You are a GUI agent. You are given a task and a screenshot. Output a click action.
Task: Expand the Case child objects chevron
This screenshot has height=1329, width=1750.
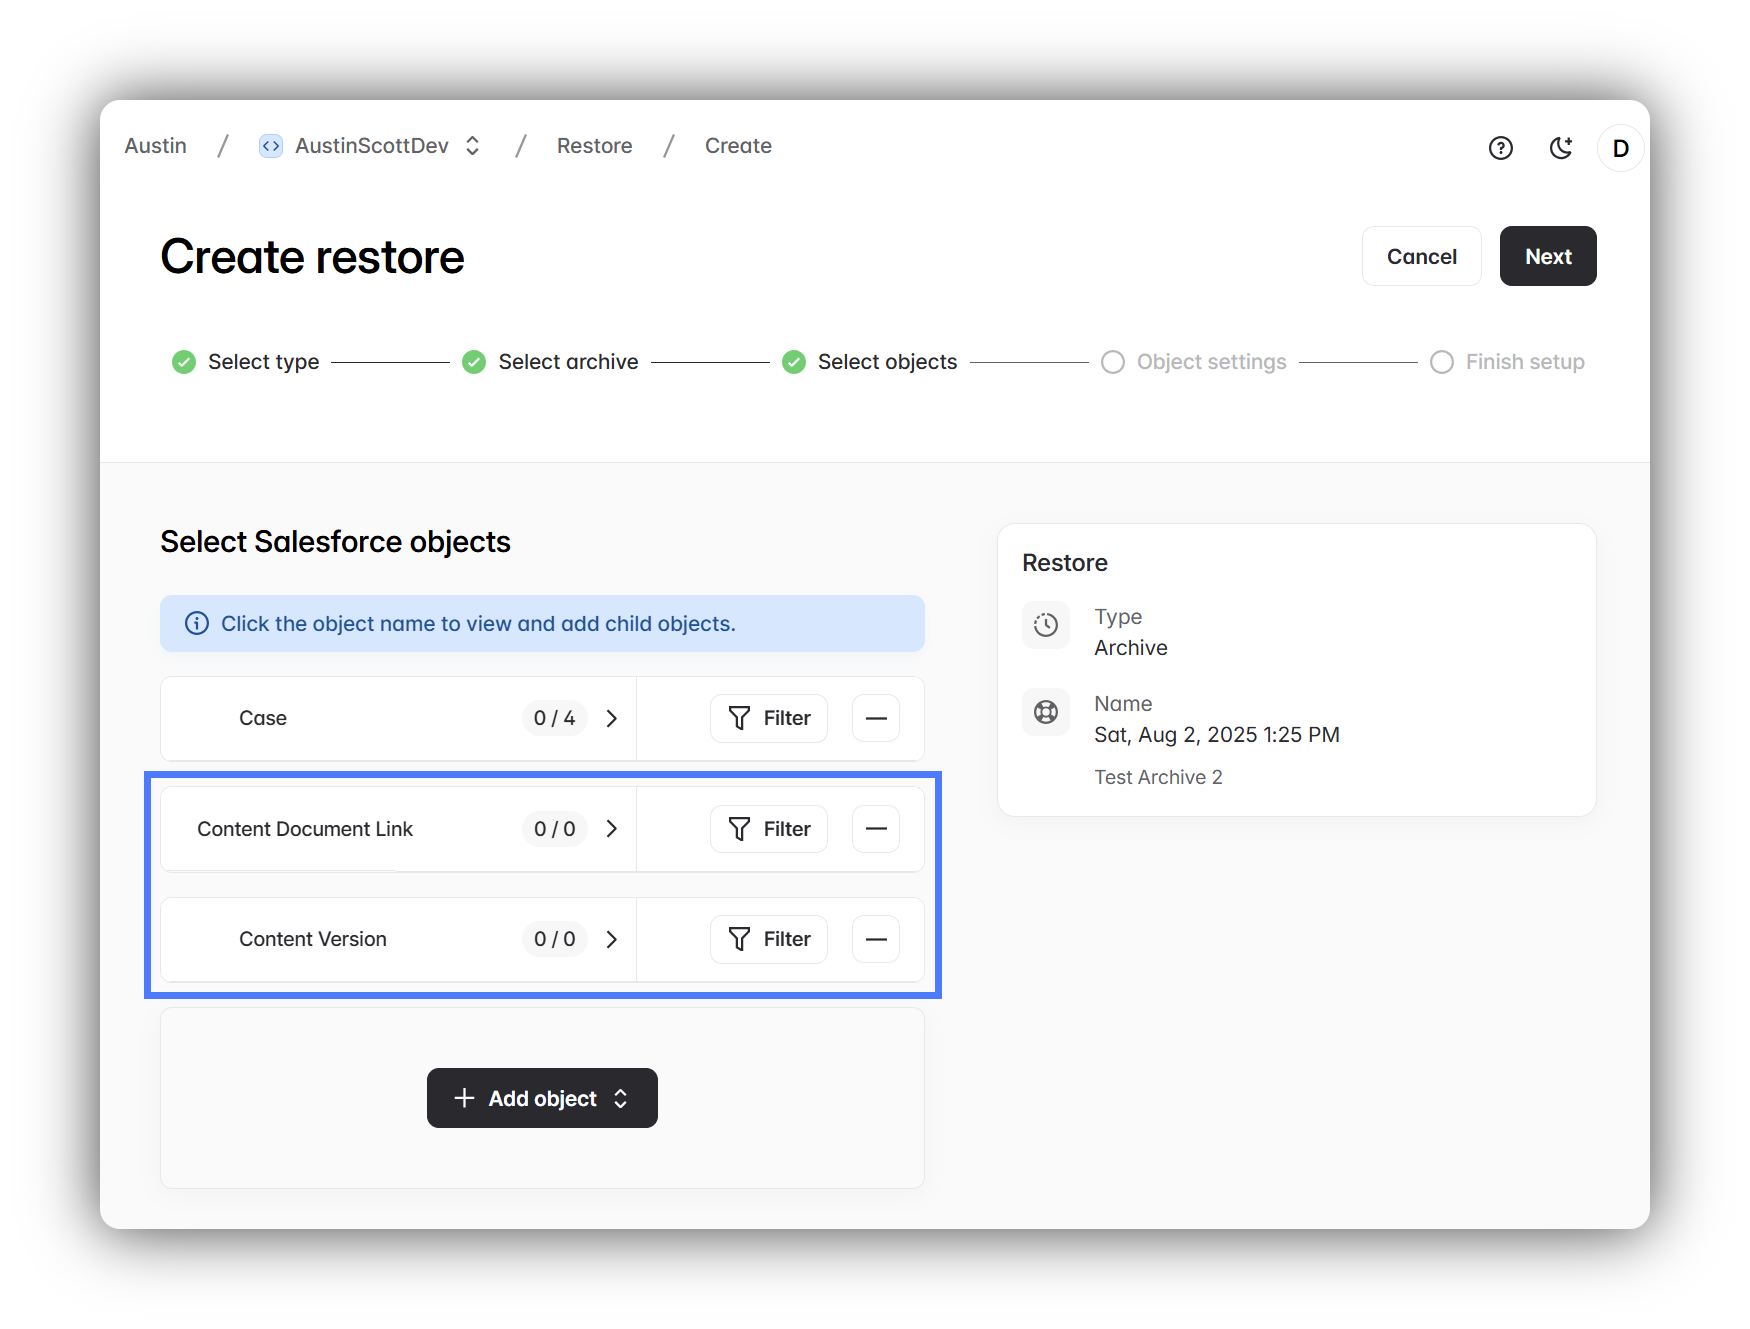click(612, 718)
